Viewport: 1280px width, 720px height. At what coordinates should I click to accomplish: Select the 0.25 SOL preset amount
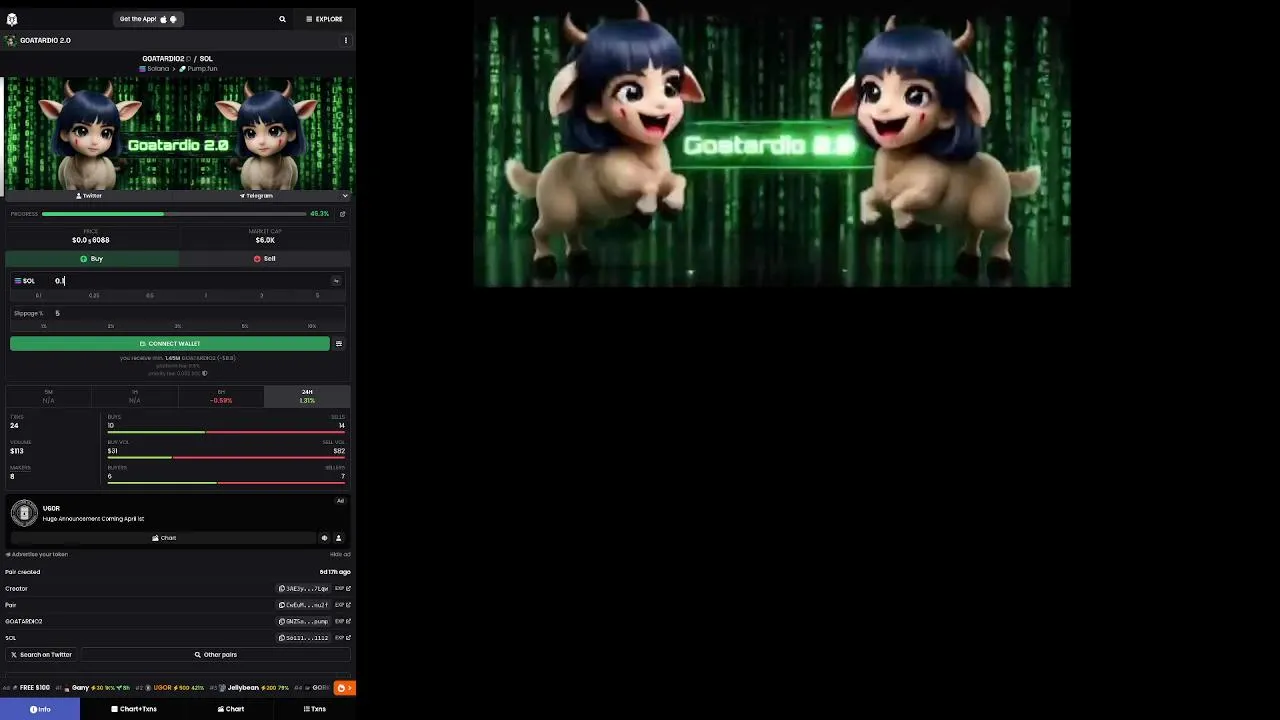[94, 296]
